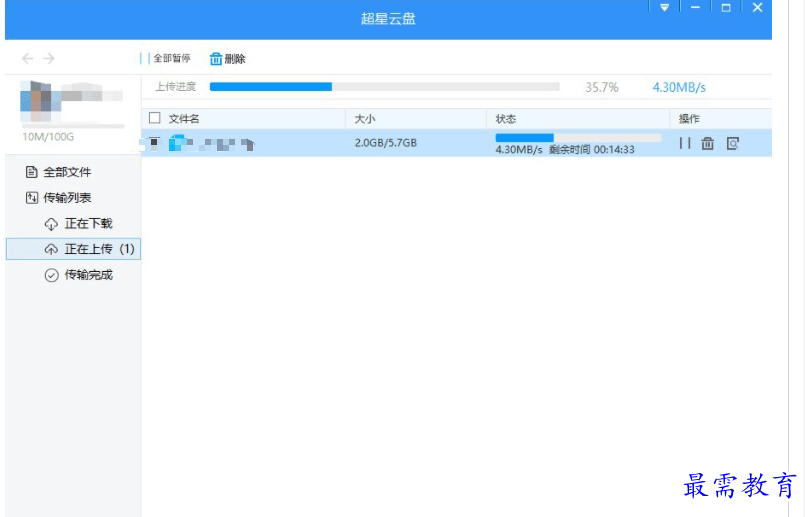Open the title bar dropdown menu arrow
This screenshot has height=517, width=805.
664,8
